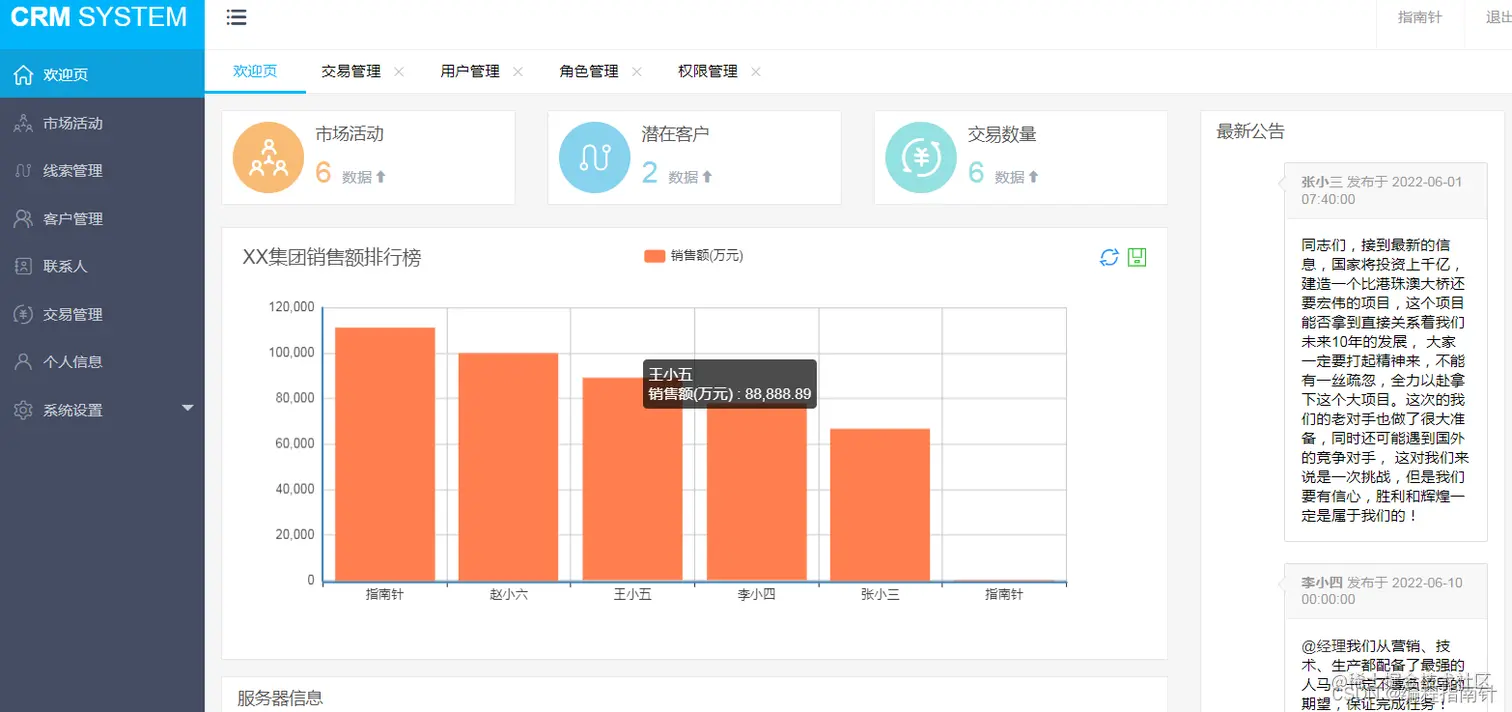Viewport: 1512px width, 712px height.
Task: Expand the 系统设置 dropdown arrow
Action: pos(188,408)
